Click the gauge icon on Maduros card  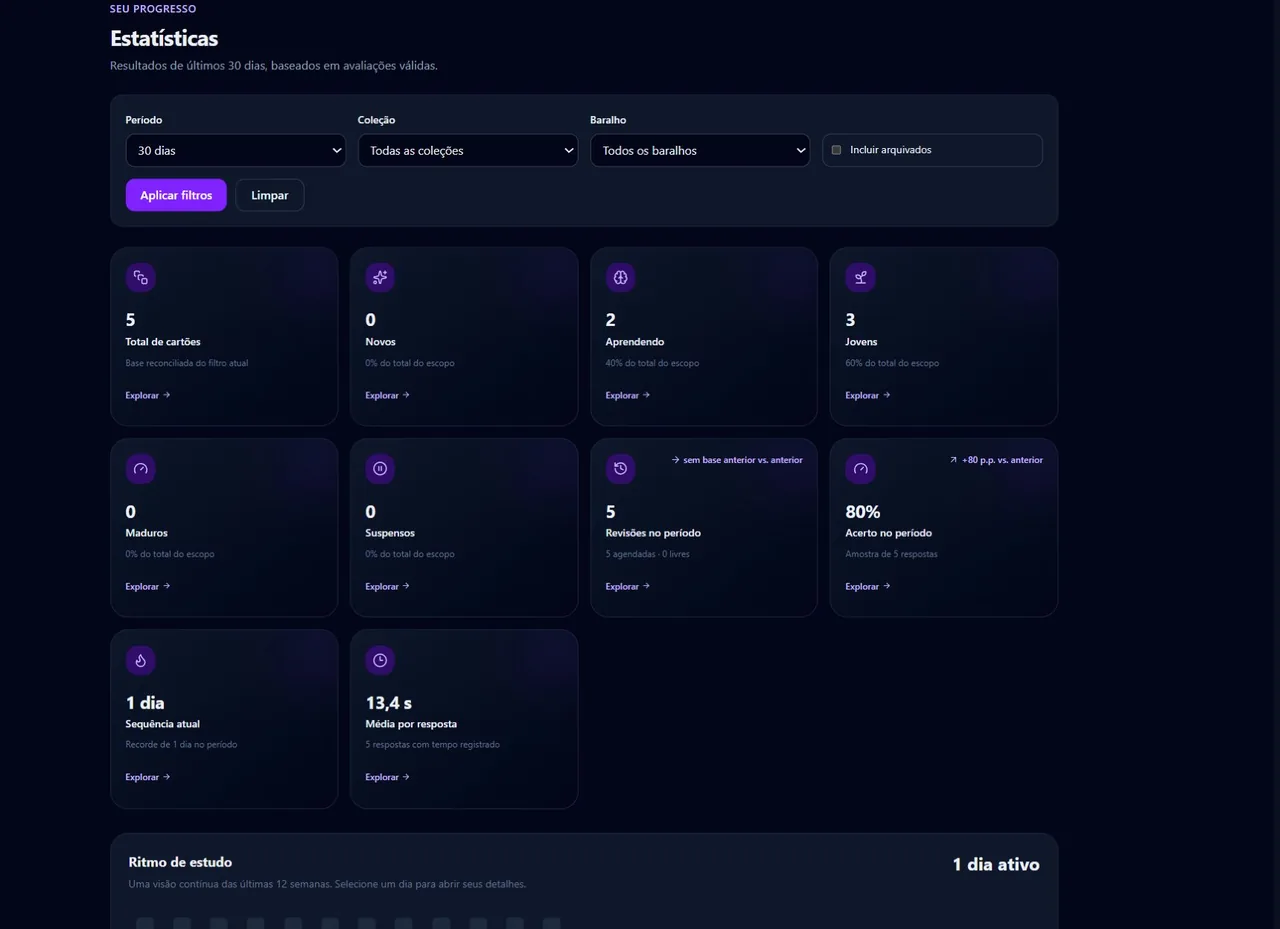tap(141, 468)
